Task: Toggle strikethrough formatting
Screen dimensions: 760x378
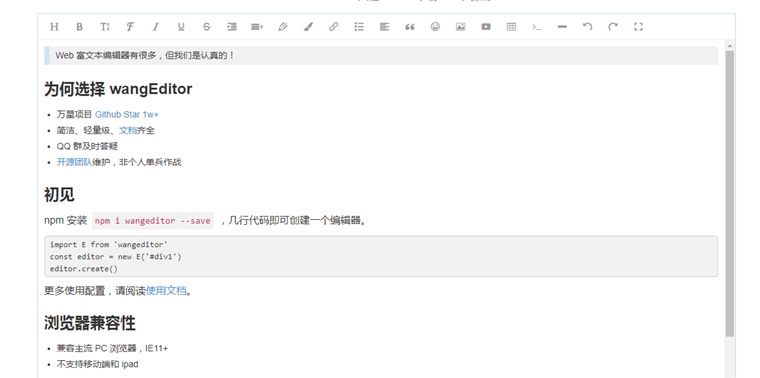Action: click(206, 27)
